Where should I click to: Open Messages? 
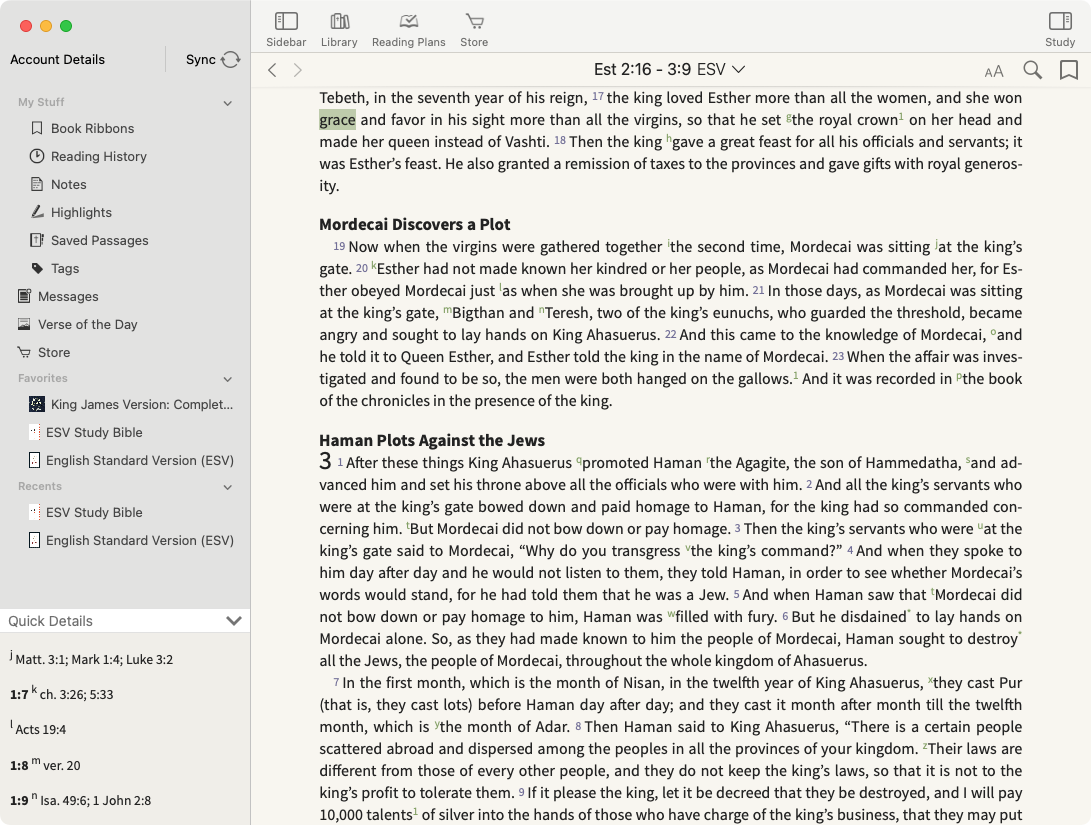coord(58,296)
